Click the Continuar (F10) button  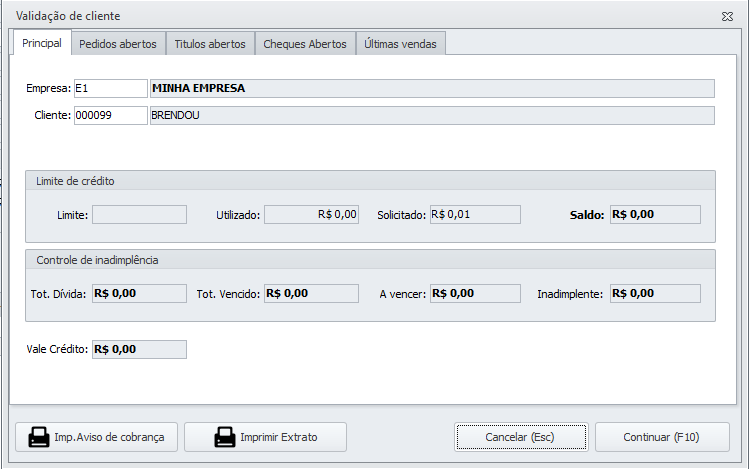click(x=661, y=437)
